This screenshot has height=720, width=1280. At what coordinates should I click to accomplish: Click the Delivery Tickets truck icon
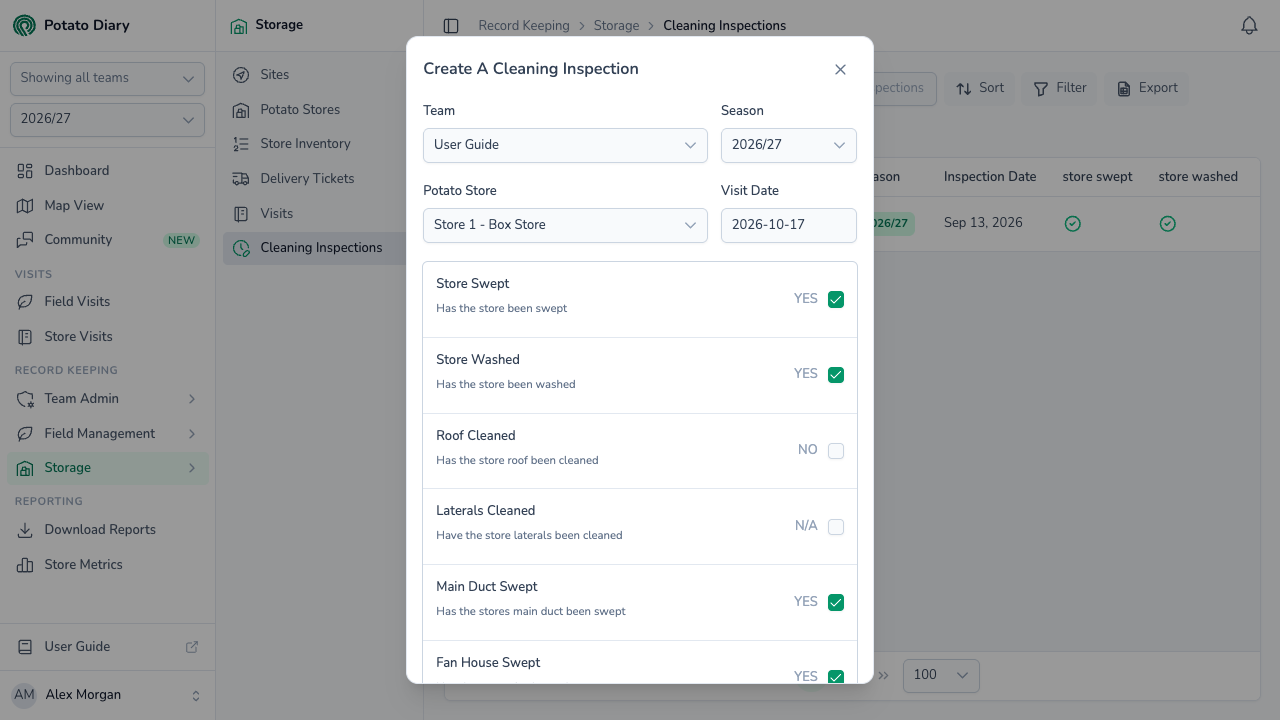241,179
